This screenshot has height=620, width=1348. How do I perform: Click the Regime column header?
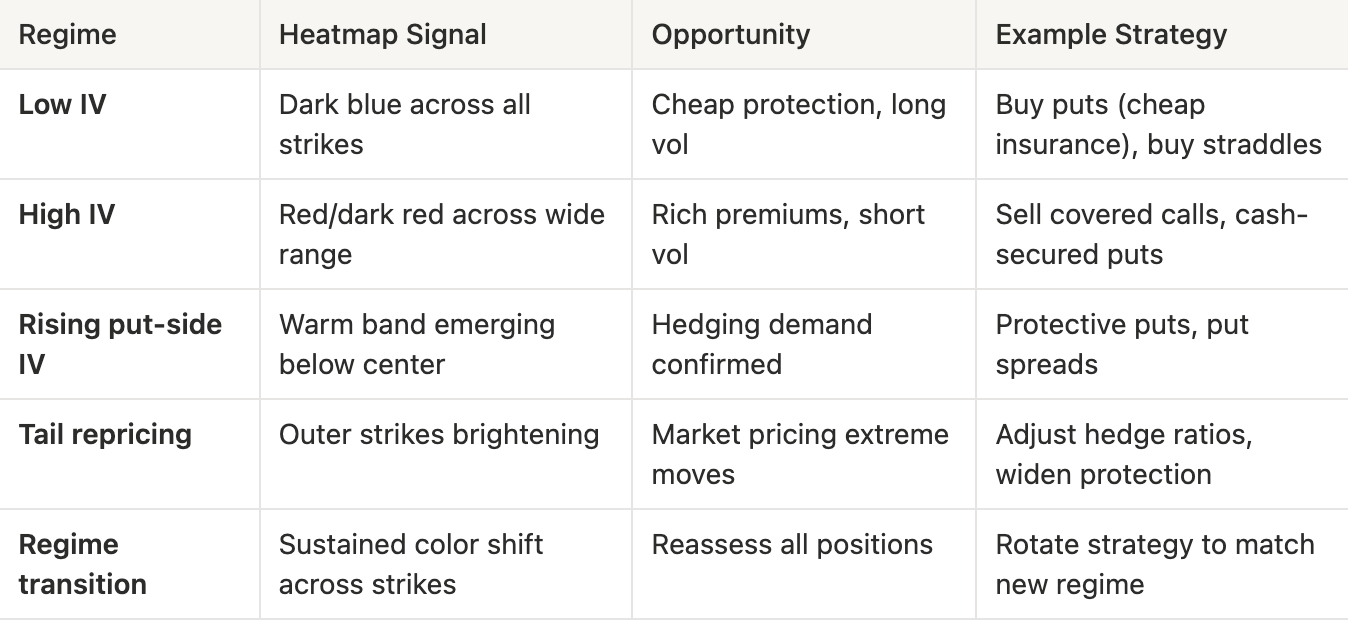[68, 35]
